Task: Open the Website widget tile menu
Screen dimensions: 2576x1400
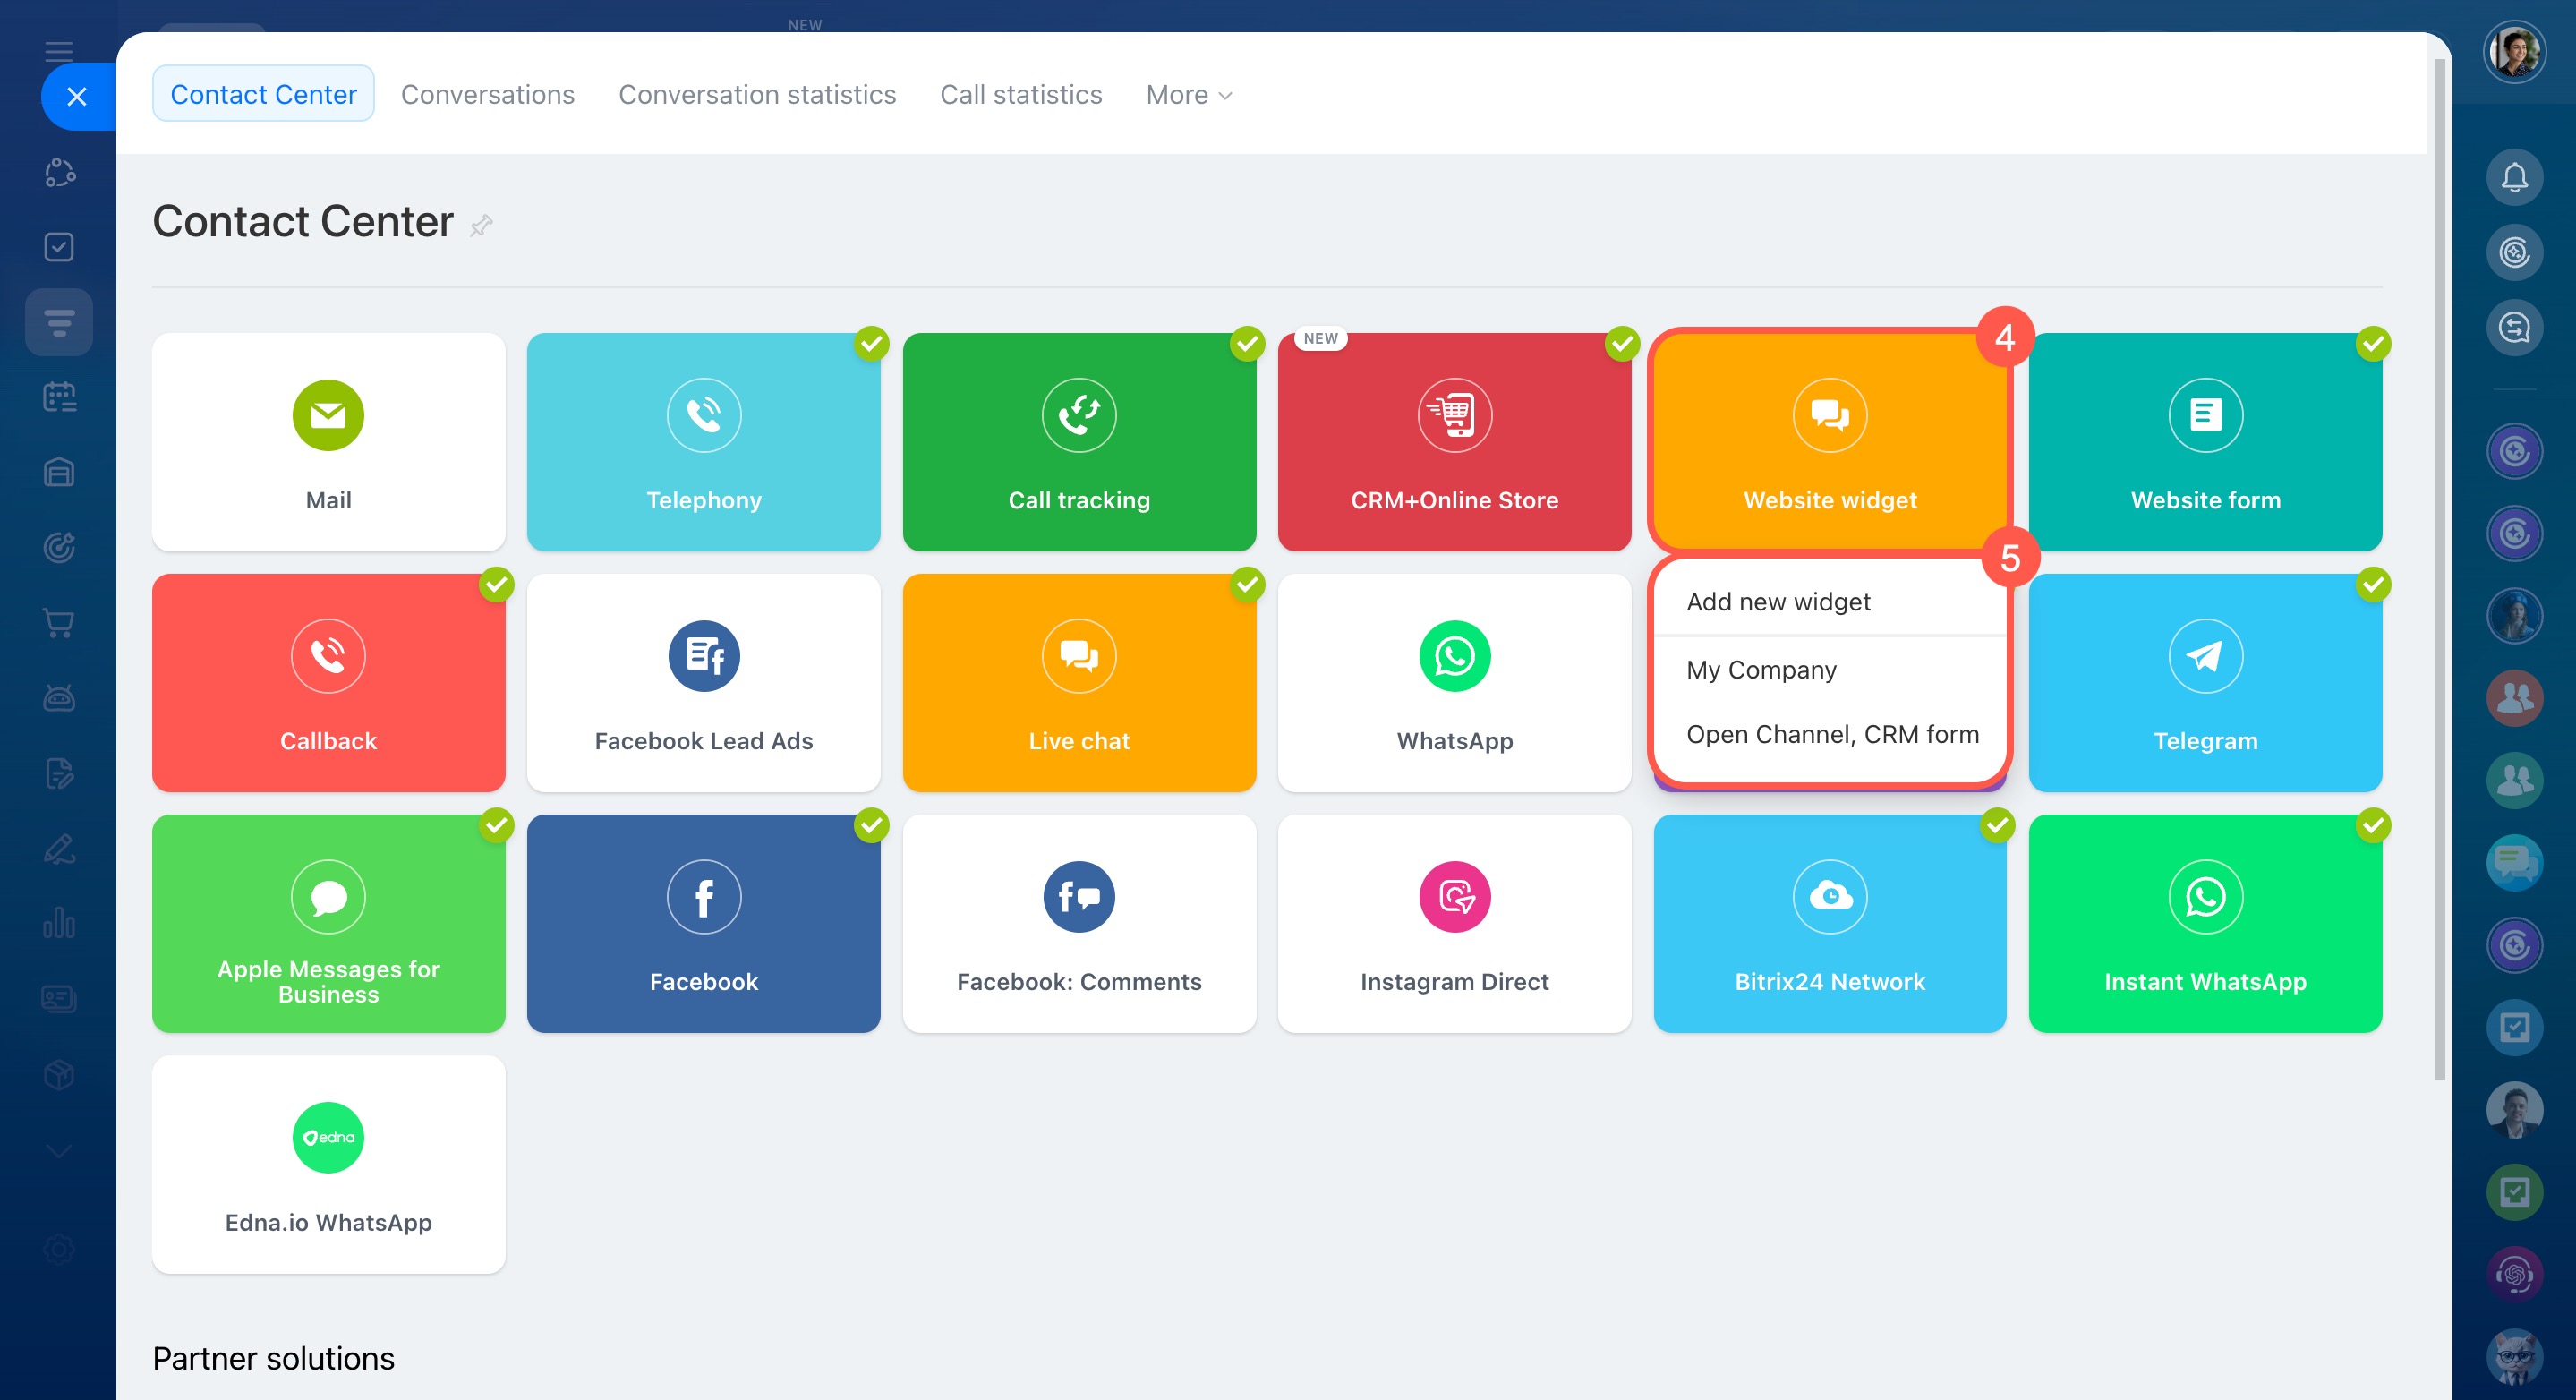Action: 1829,442
